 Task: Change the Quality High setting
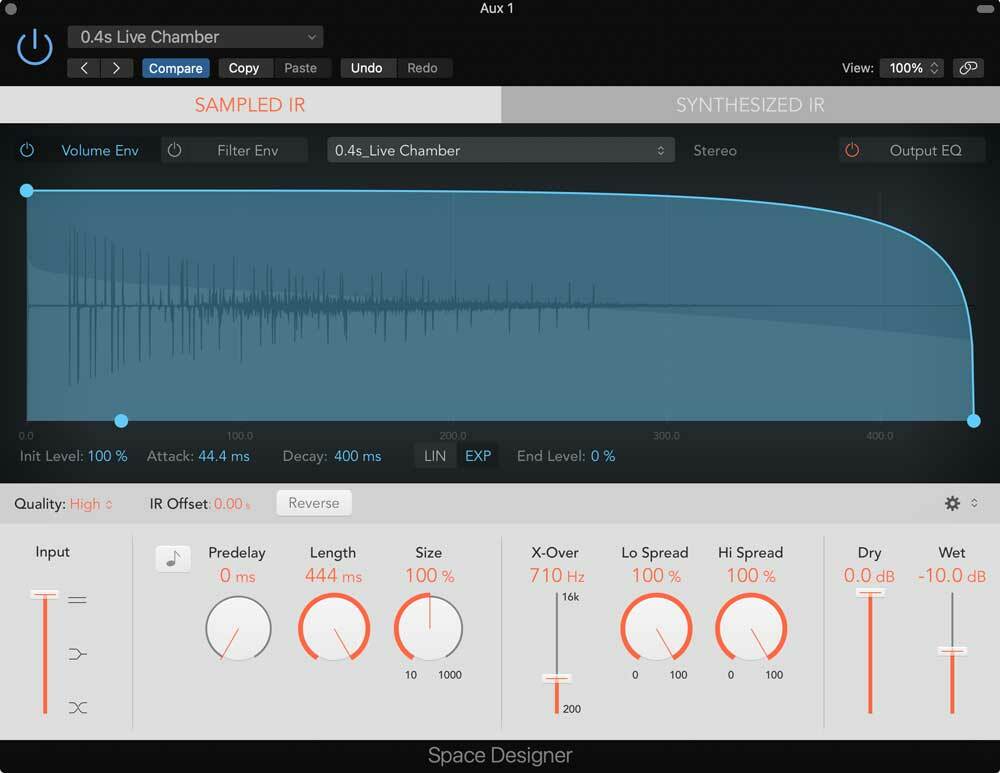point(91,504)
